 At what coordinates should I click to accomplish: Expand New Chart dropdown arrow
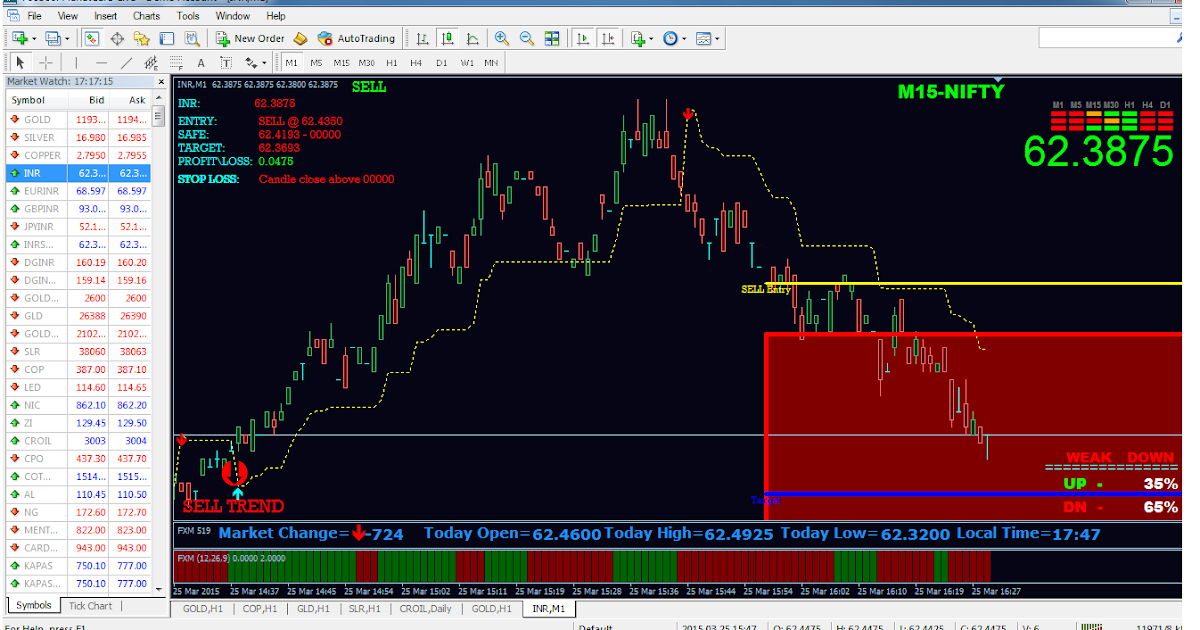[35, 39]
